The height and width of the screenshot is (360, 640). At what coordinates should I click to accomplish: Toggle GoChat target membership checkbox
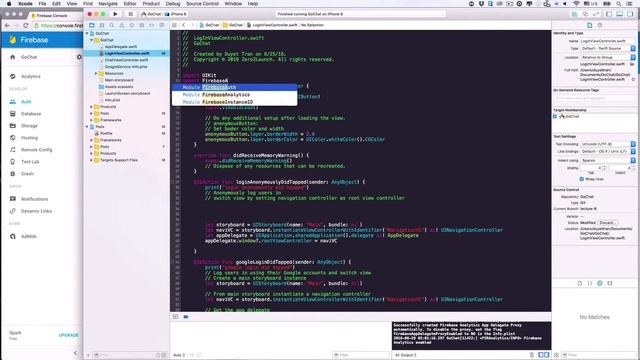pyautogui.click(x=555, y=116)
